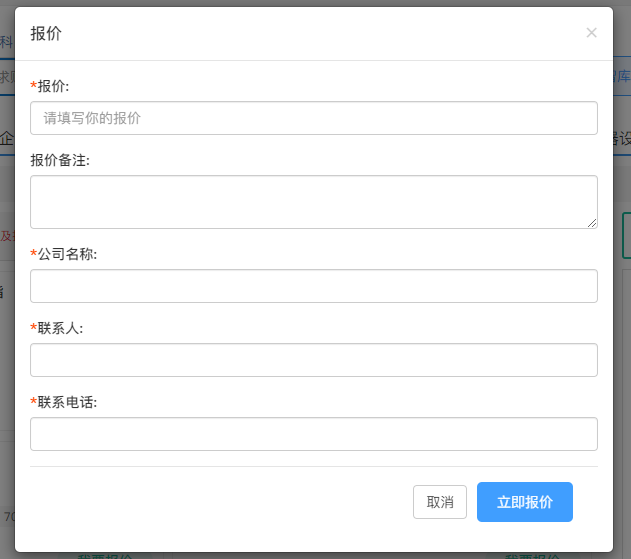
Task: Click the 报价: field label
Action: click(53, 86)
